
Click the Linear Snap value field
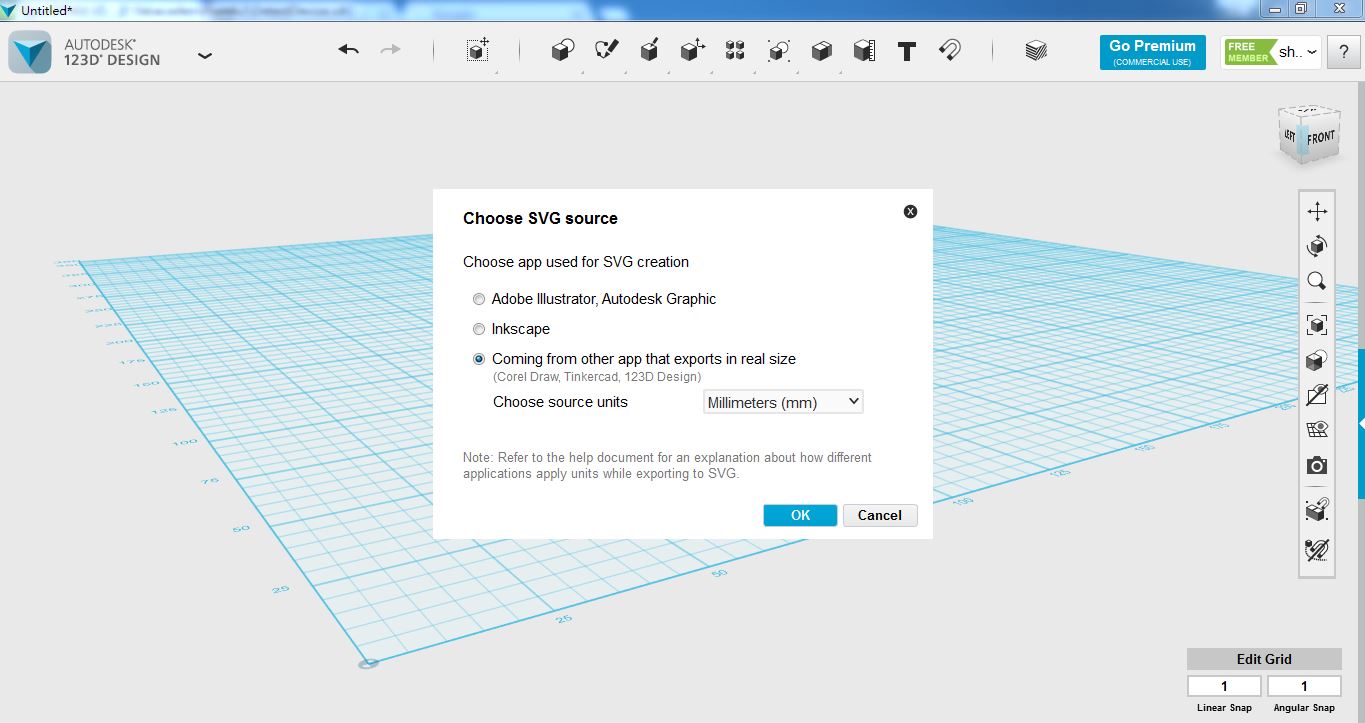pyautogui.click(x=1224, y=686)
